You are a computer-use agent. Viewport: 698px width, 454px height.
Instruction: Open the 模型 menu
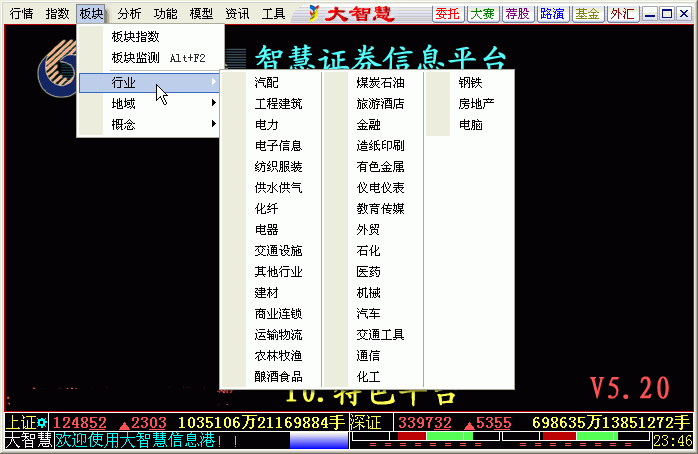click(x=201, y=14)
